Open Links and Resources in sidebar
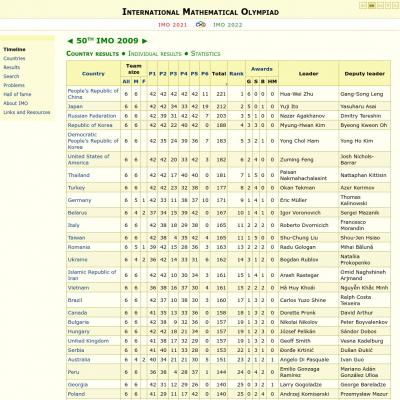This screenshot has height=400, width=400. click(x=27, y=112)
